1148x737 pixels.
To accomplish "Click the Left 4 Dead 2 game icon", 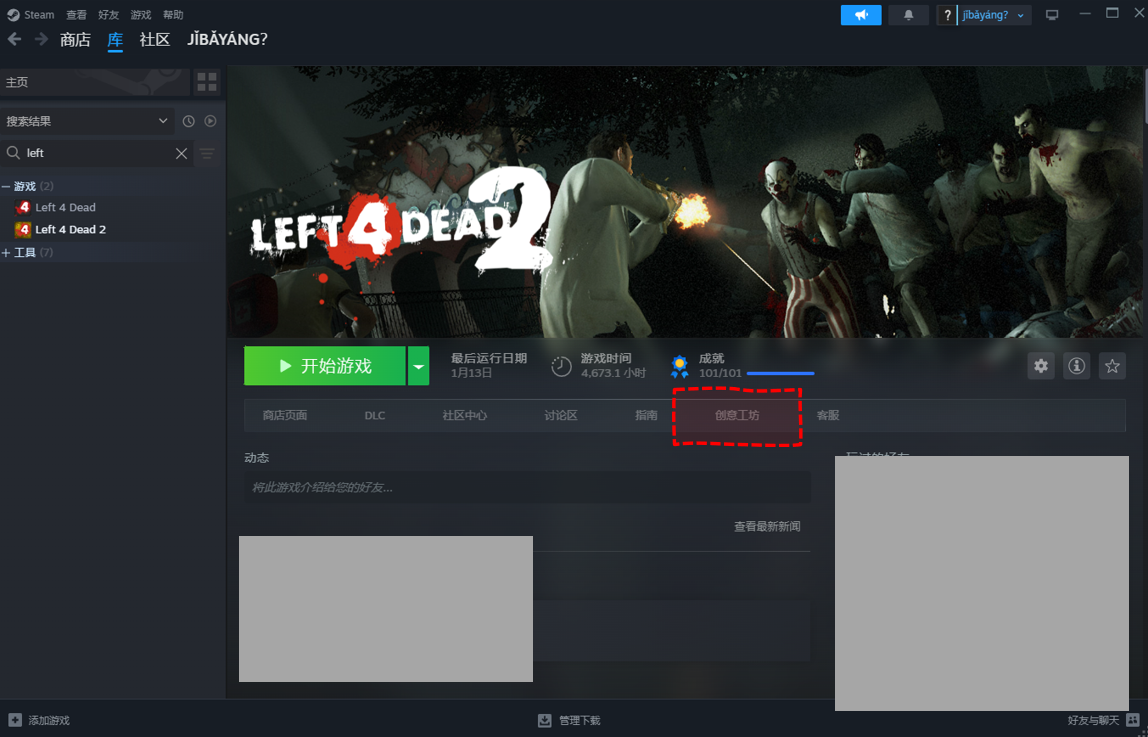I will point(23,230).
